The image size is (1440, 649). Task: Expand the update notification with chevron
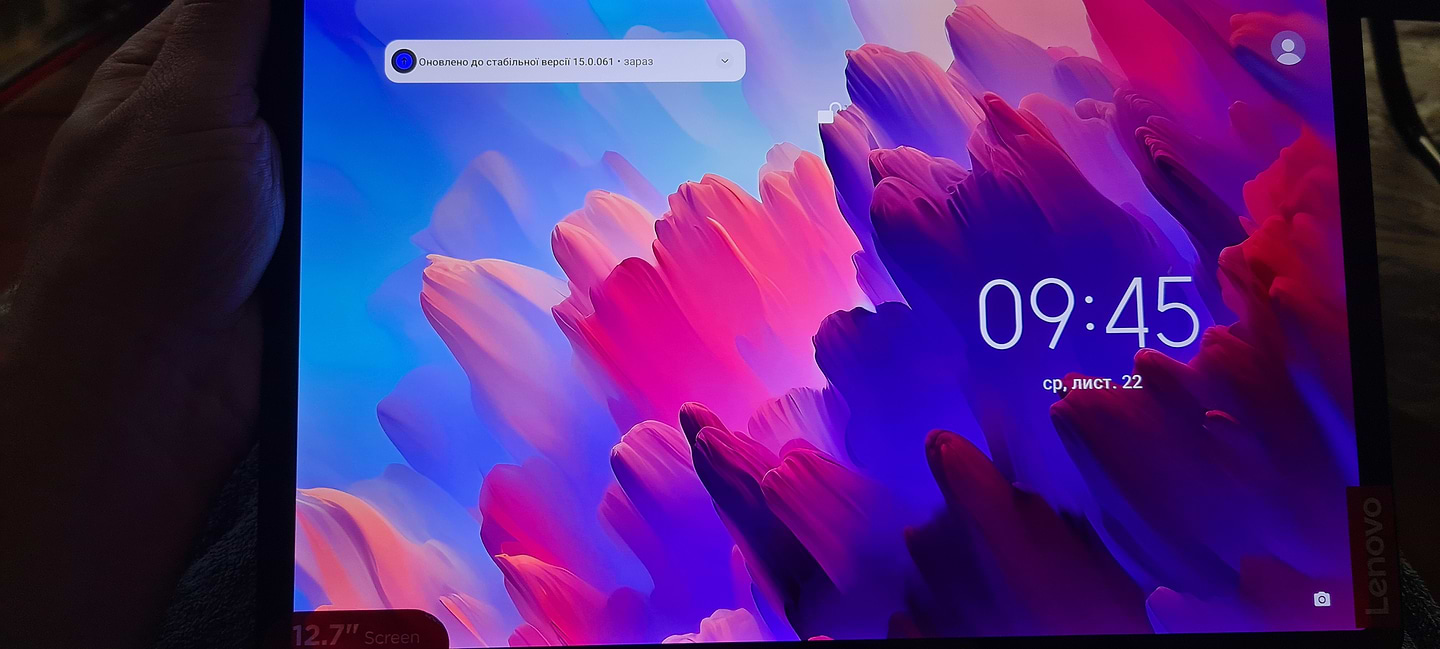click(x=725, y=61)
